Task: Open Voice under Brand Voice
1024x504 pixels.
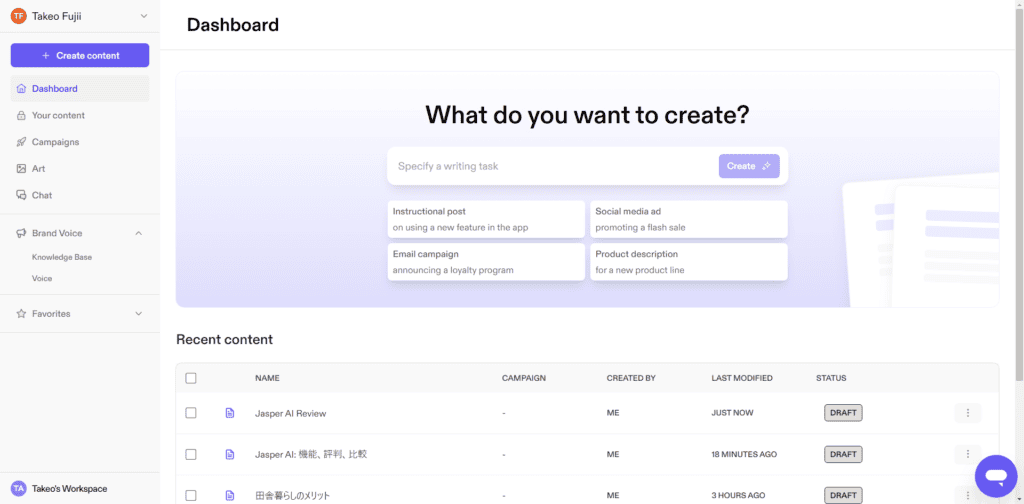Action: click(42, 278)
